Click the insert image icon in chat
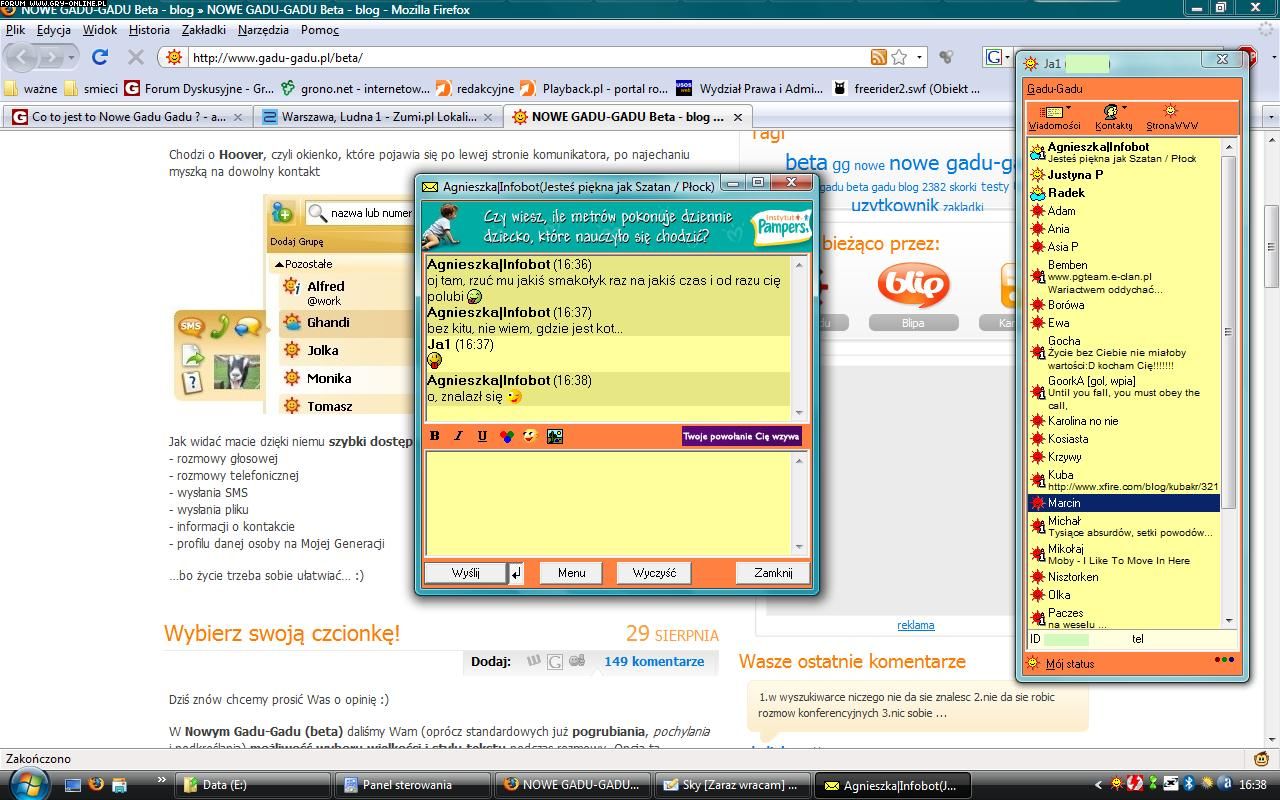 pyautogui.click(x=555, y=436)
